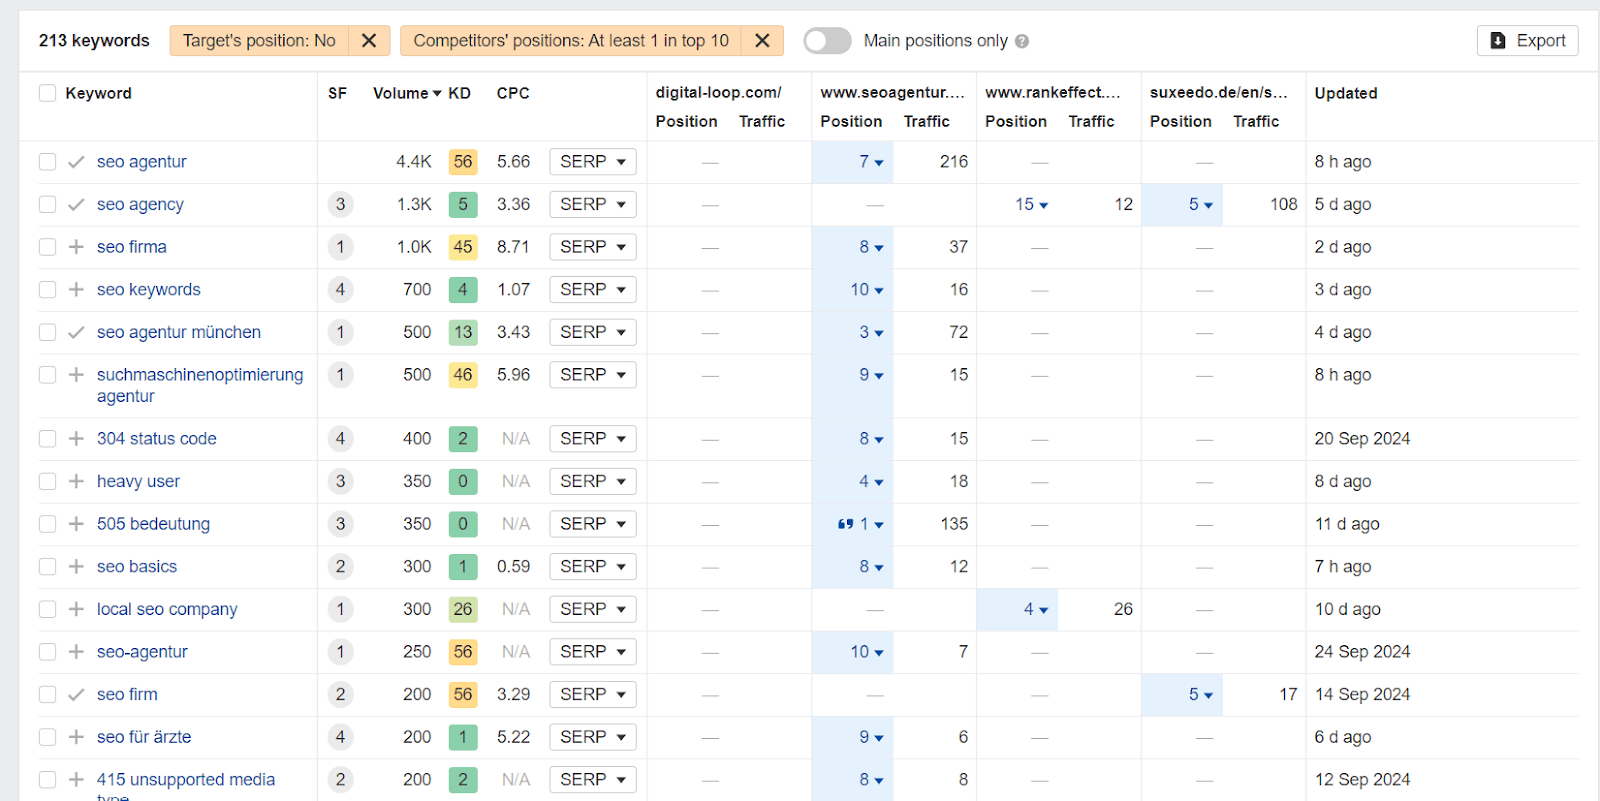The width and height of the screenshot is (1600, 801).
Task: Open the suchmaschinenoptimierung agentur keyword link
Action: 200,385
